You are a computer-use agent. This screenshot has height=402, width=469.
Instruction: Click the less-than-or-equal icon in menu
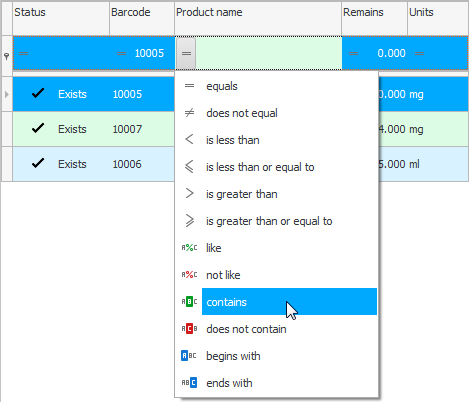[189, 167]
